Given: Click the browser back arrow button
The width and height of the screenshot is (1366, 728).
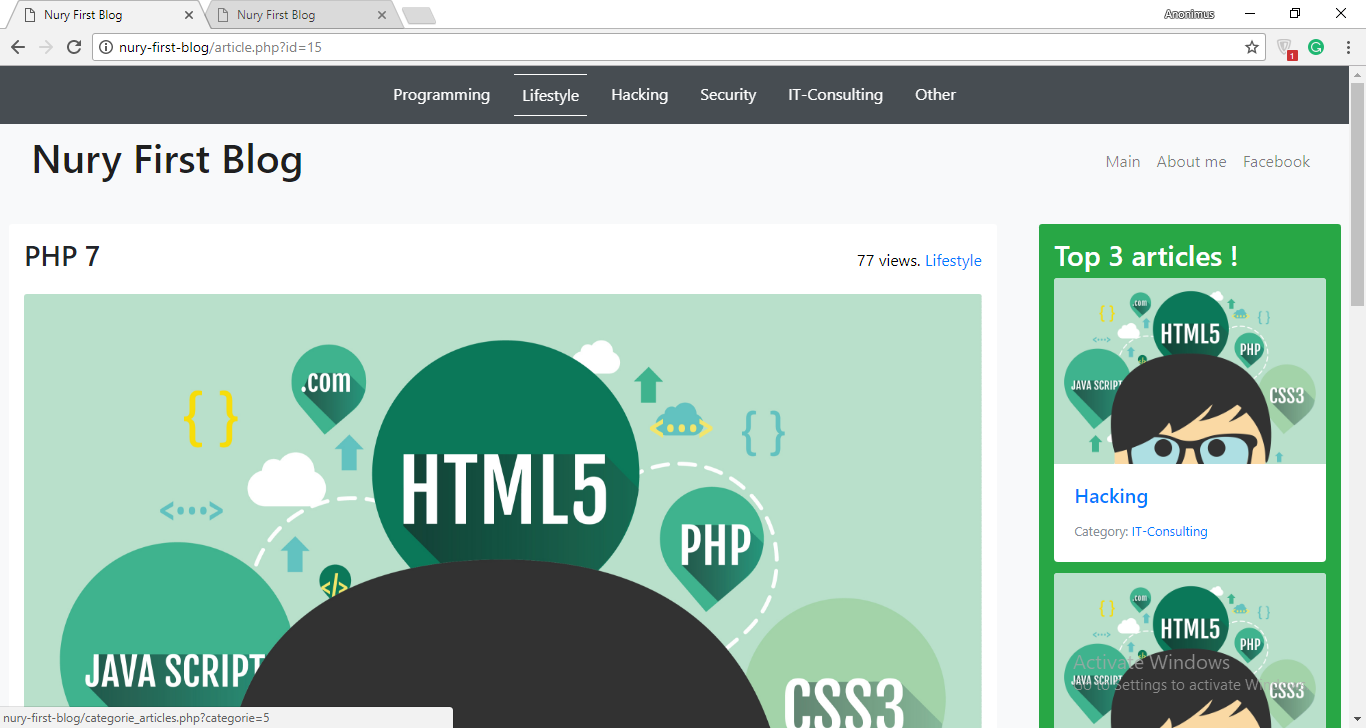Looking at the screenshot, I should [x=18, y=47].
